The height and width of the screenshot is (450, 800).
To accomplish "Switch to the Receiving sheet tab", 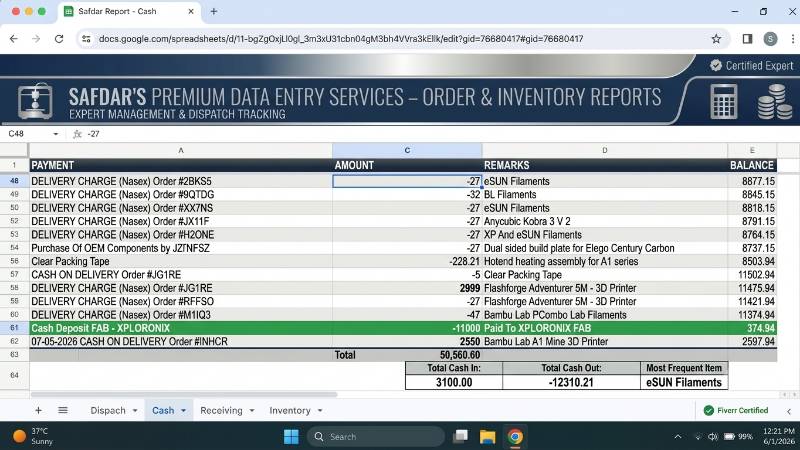I will [x=221, y=410].
